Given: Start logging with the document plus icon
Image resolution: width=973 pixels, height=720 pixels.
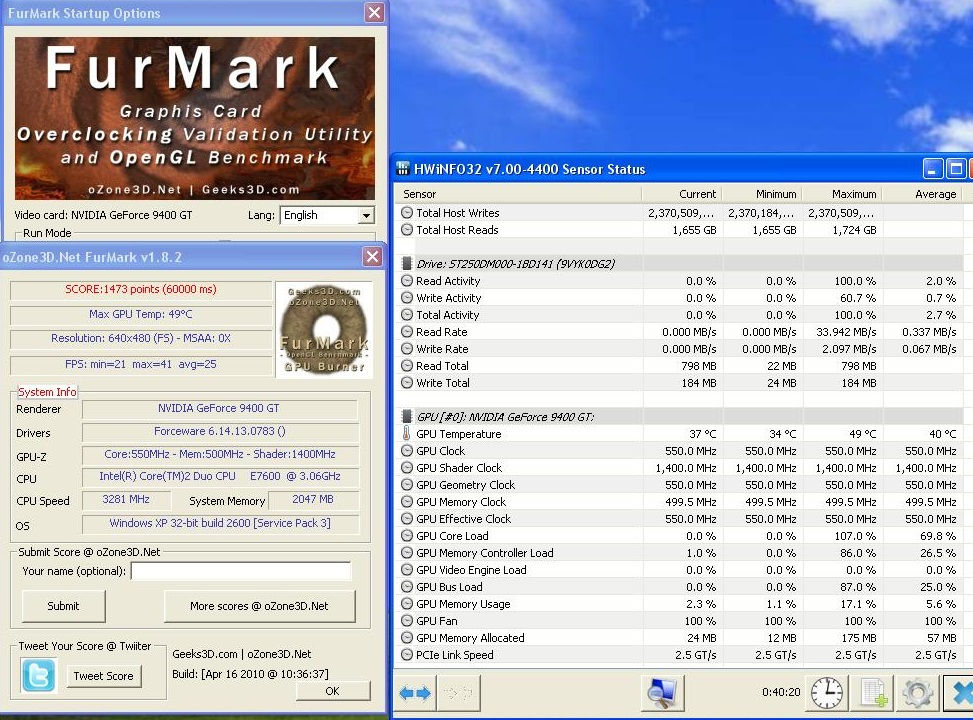Looking at the screenshot, I should [x=874, y=693].
